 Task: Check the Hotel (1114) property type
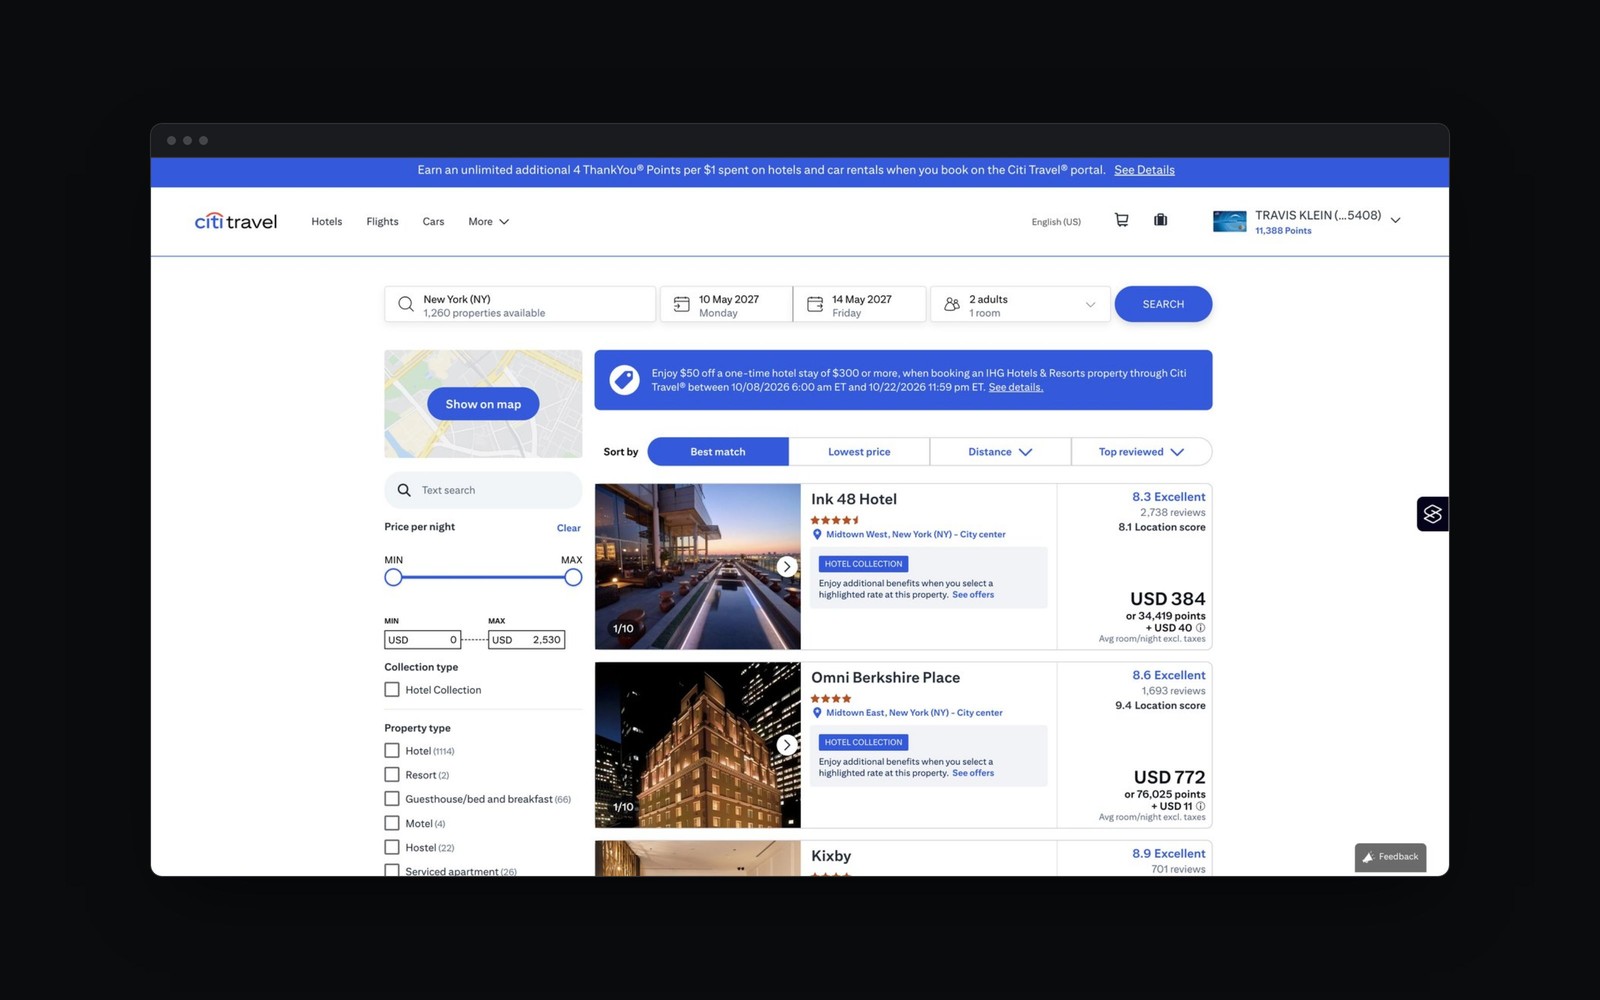click(x=392, y=751)
